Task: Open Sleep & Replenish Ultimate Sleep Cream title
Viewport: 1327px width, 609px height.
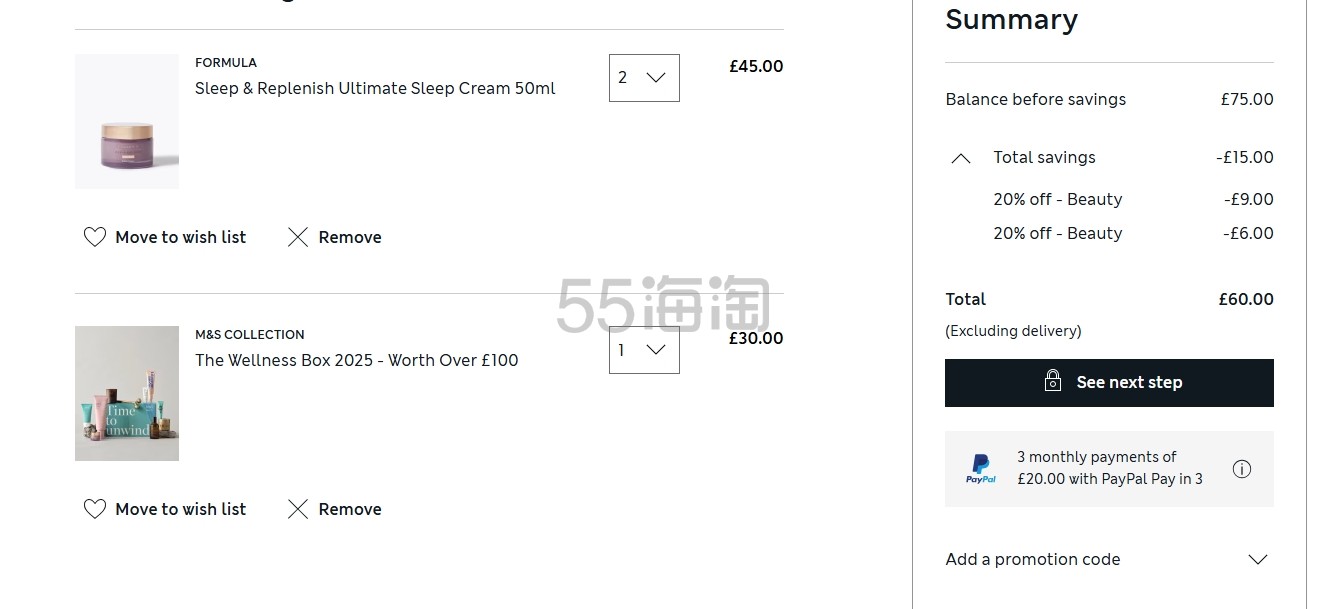Action: (375, 88)
